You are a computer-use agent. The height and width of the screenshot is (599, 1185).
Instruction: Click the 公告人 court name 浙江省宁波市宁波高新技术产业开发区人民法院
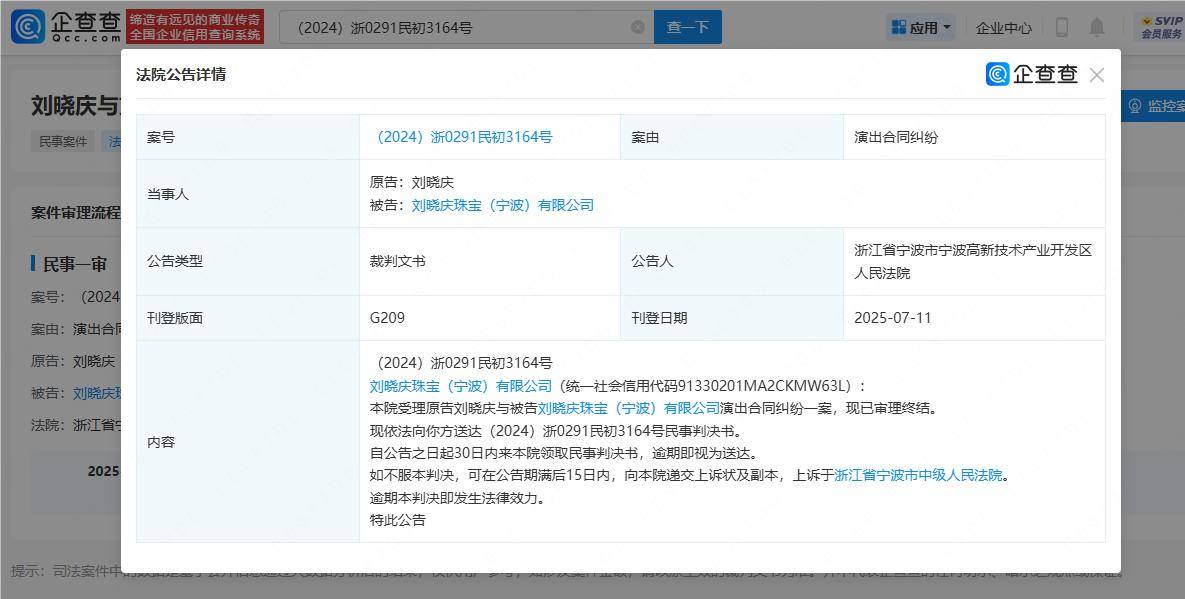point(973,261)
